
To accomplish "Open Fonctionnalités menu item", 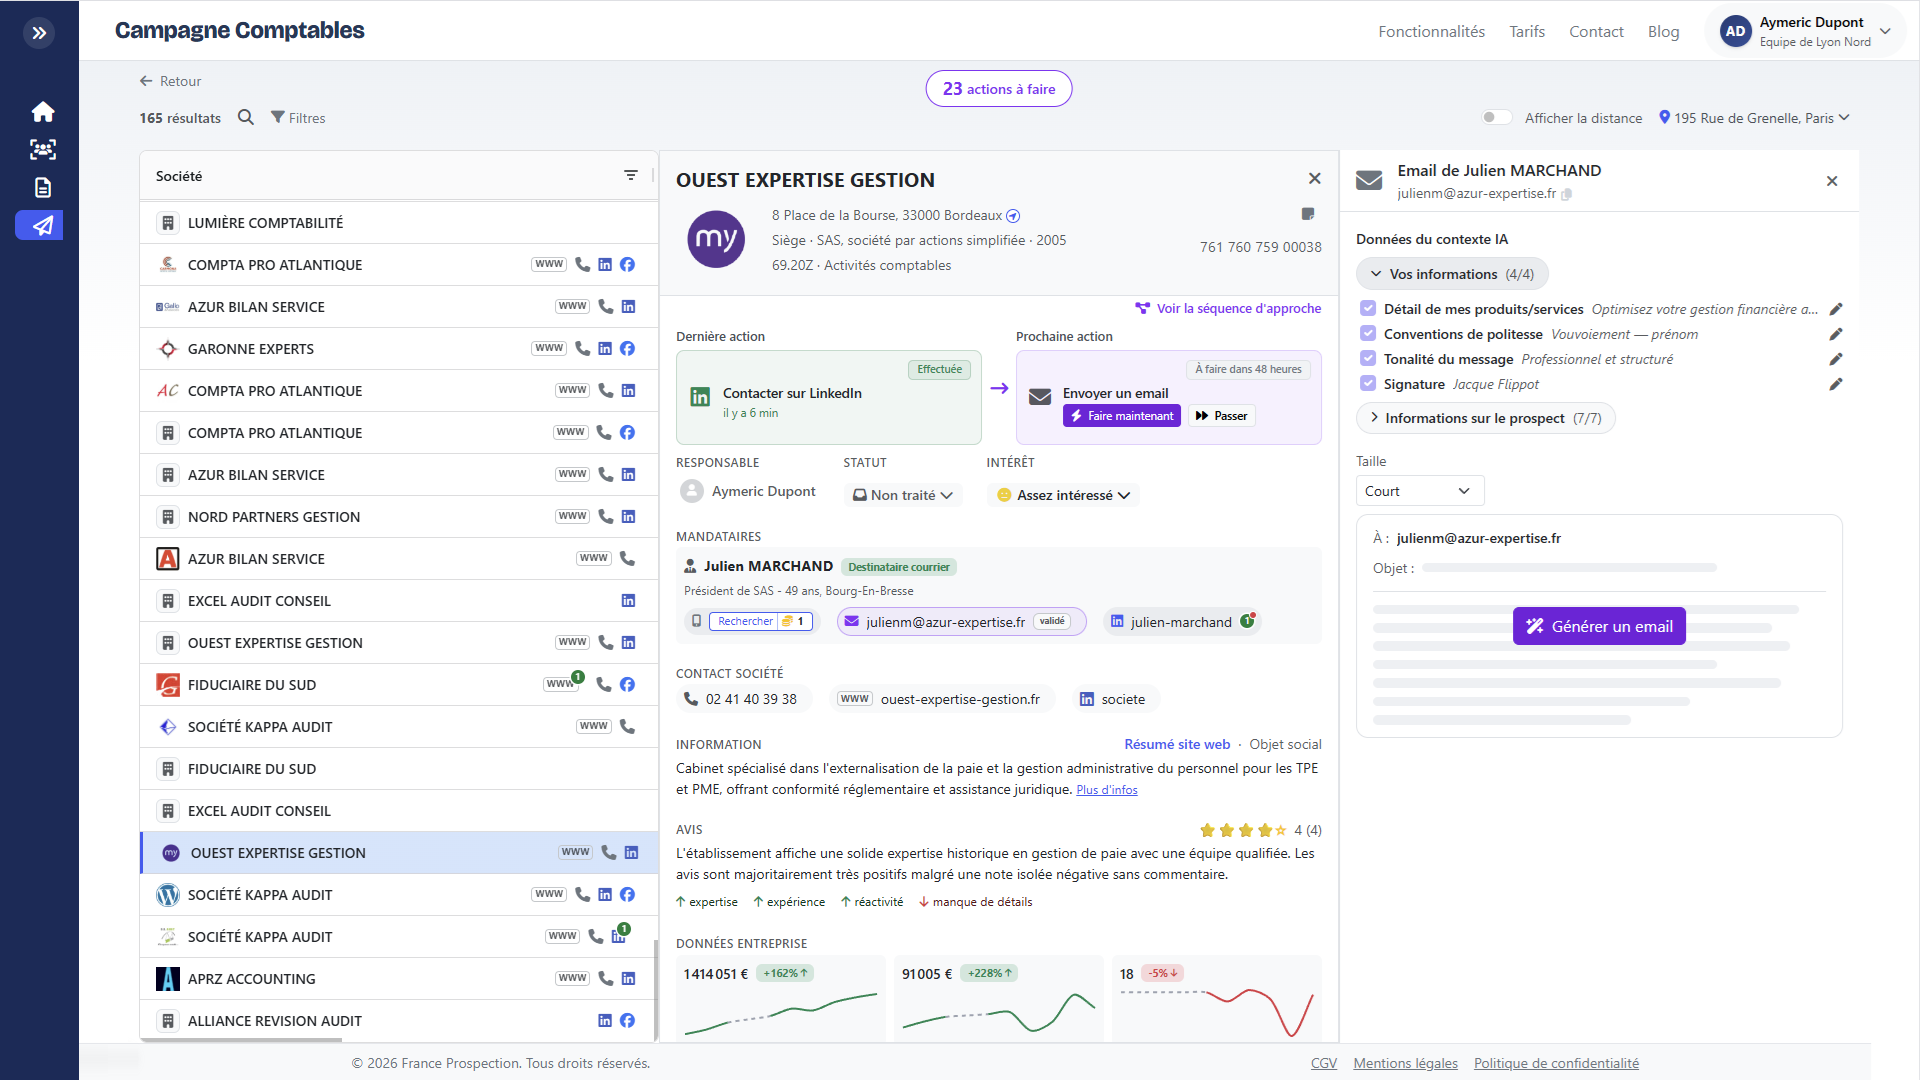I will 1431,32.
